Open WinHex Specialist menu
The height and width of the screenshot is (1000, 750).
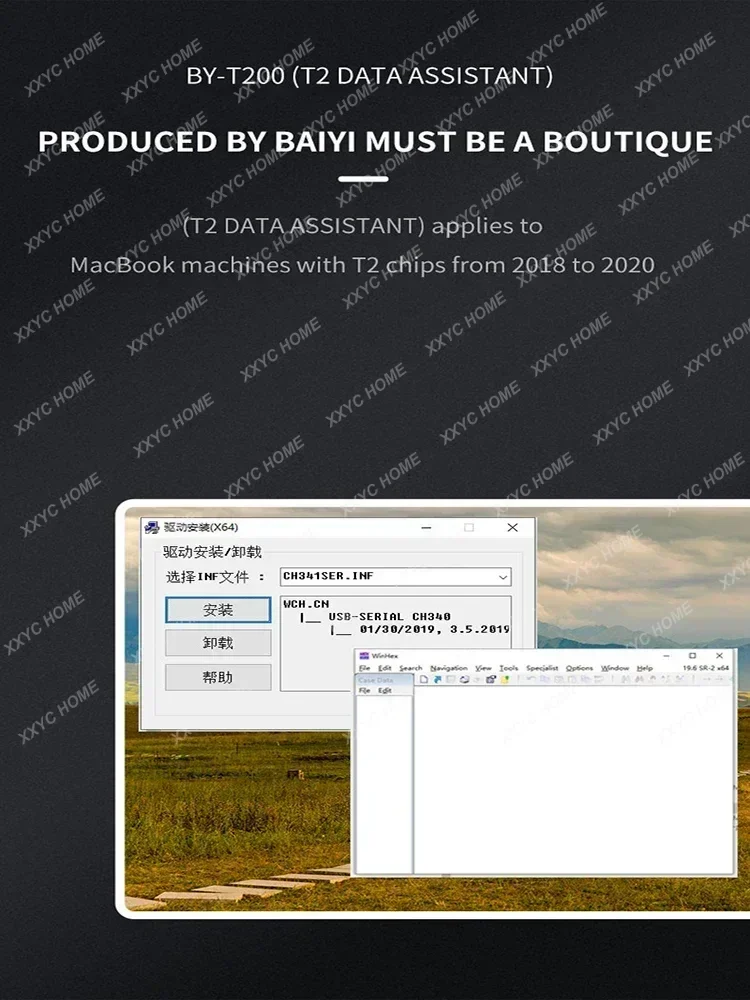pos(542,668)
